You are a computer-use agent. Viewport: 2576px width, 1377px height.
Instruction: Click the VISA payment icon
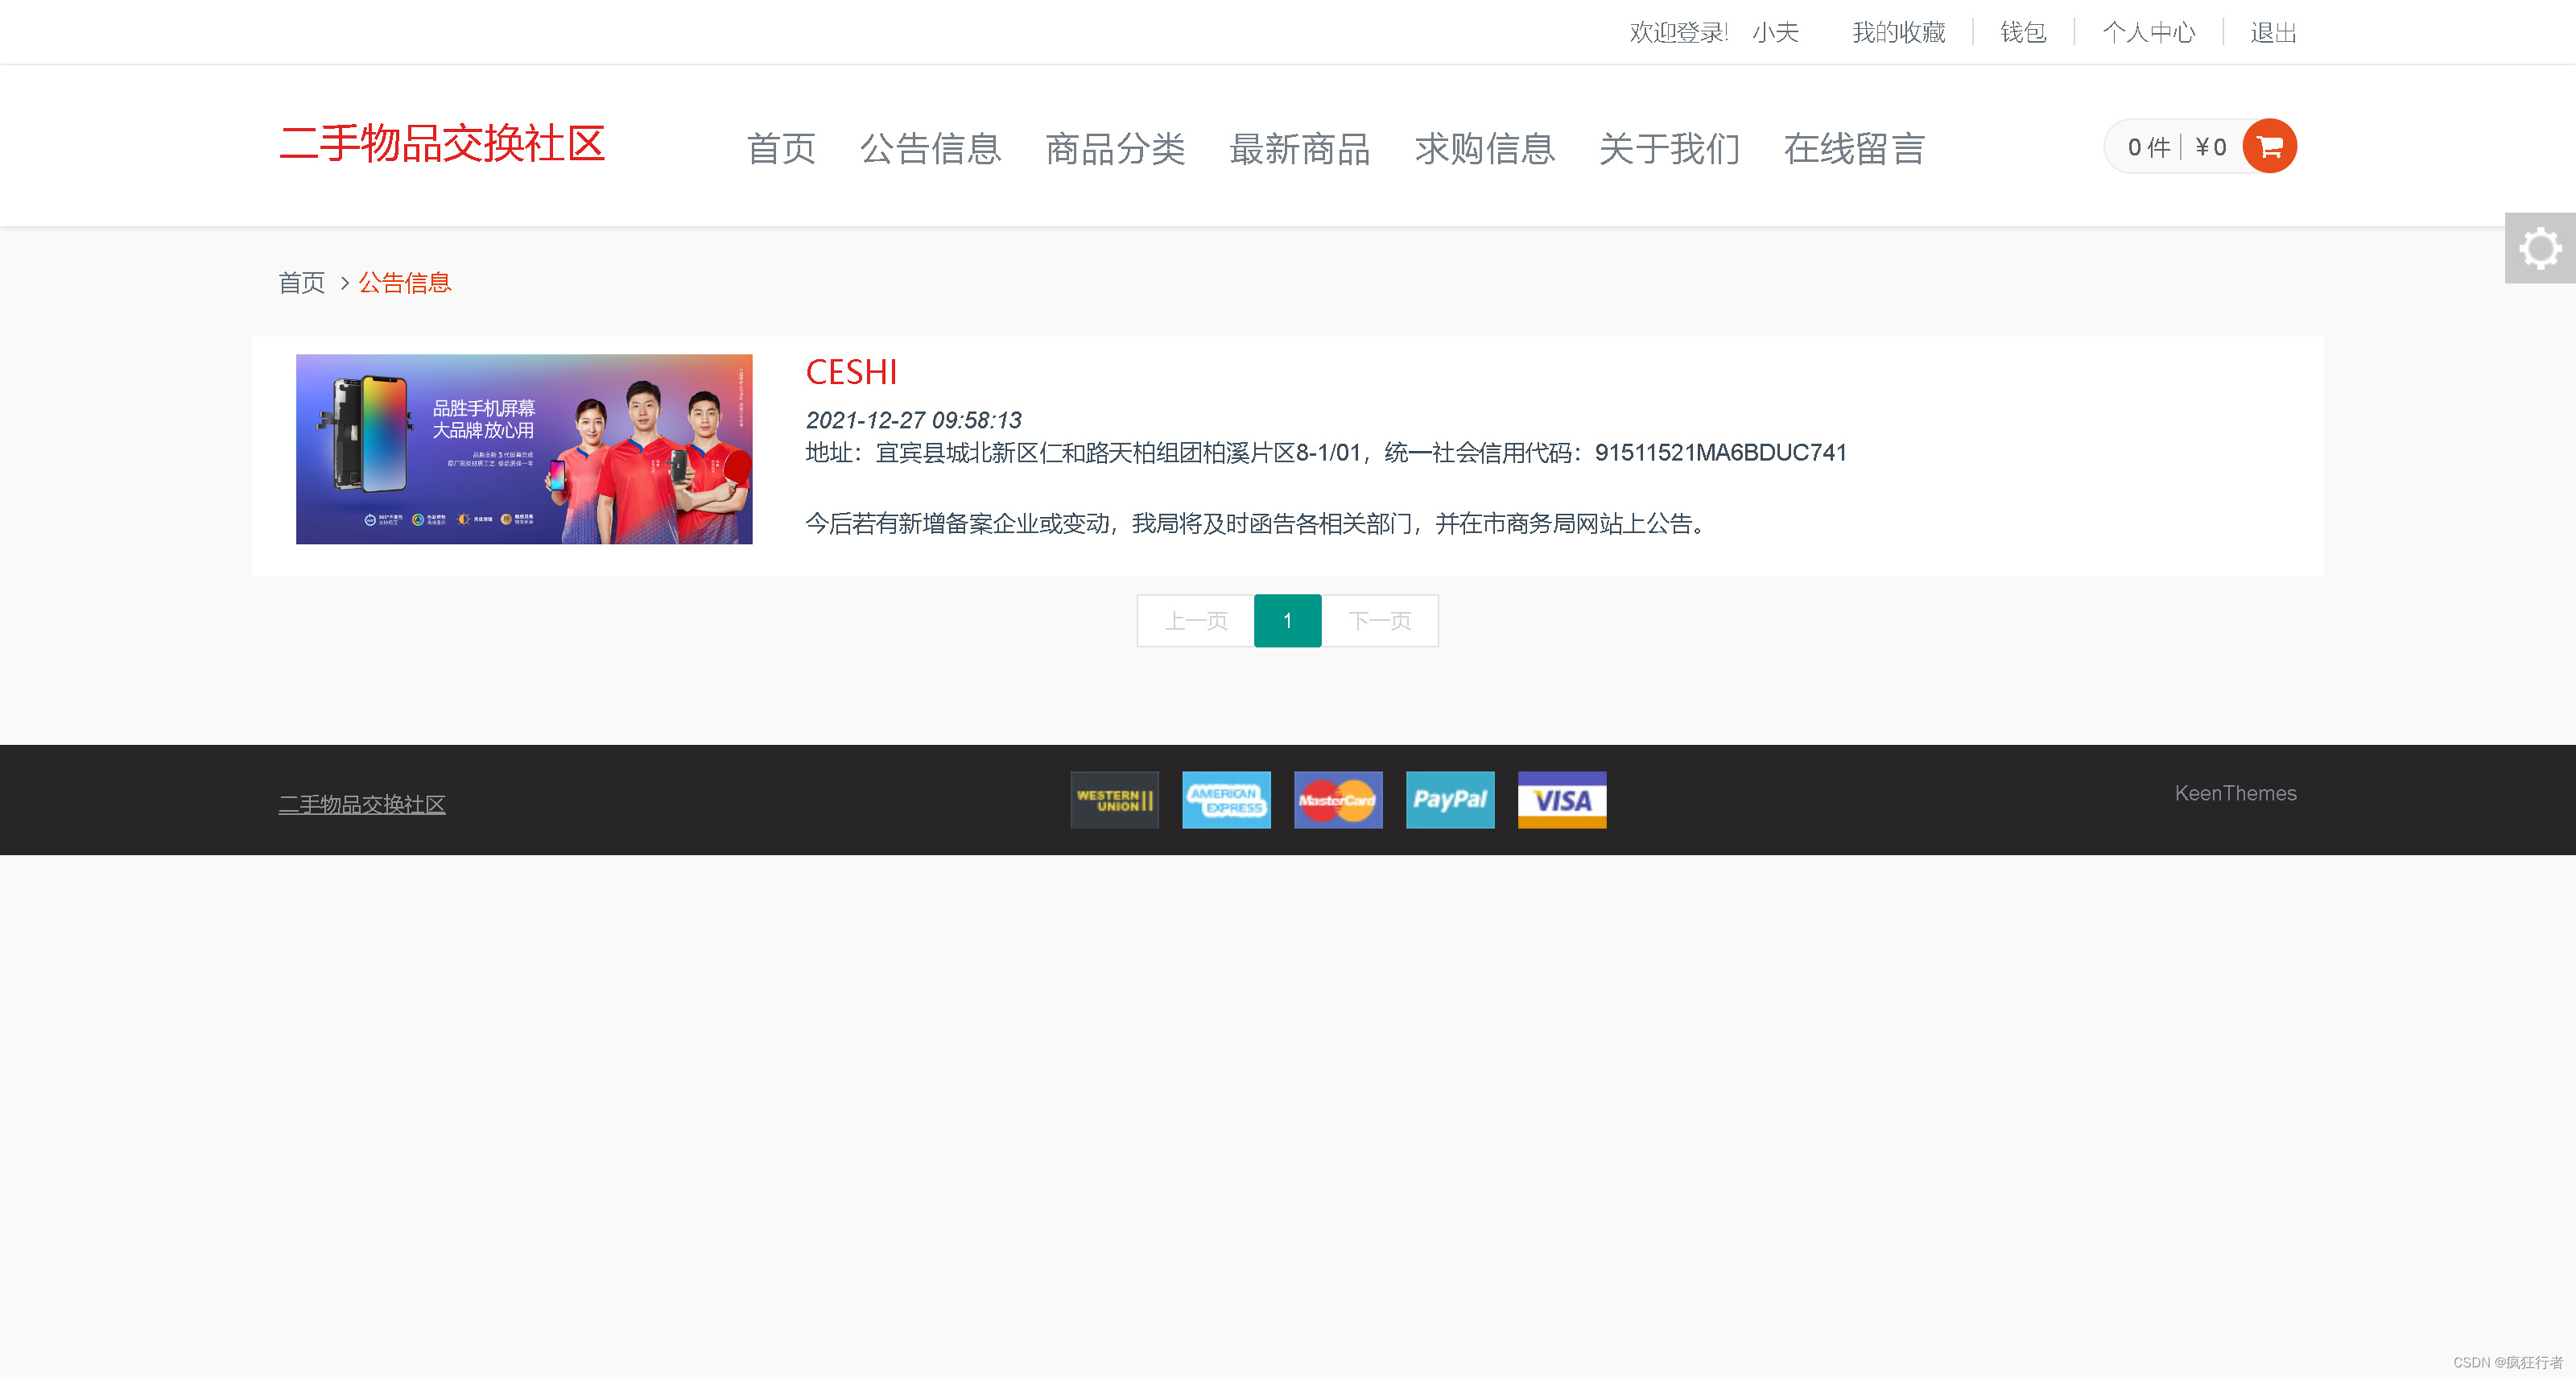coord(1561,800)
